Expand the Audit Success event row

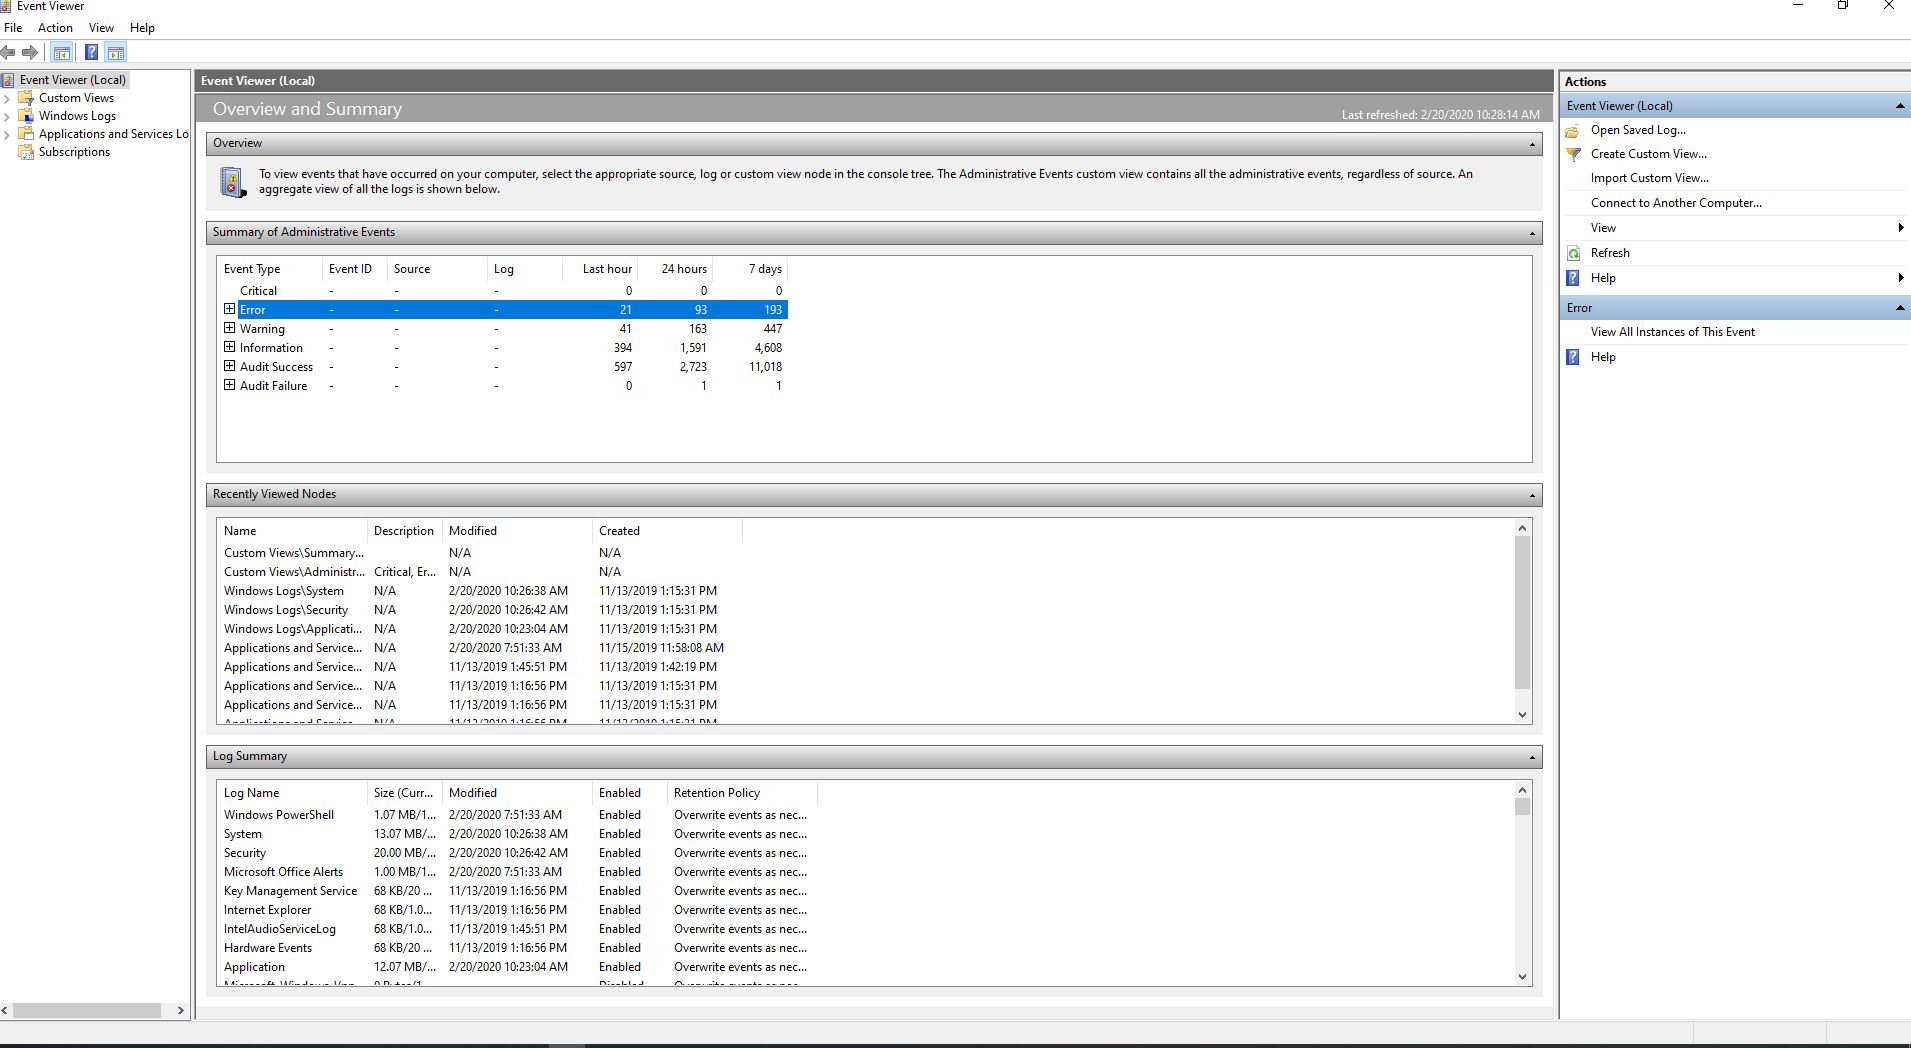(x=229, y=366)
